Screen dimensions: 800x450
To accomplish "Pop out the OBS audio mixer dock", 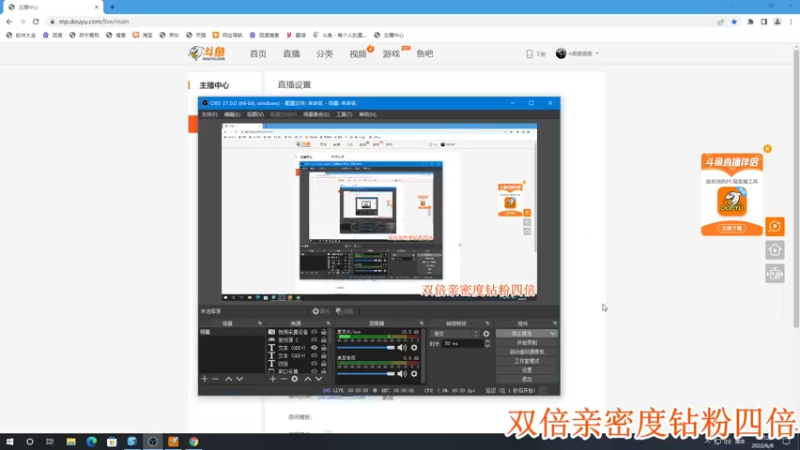I will 421,323.
